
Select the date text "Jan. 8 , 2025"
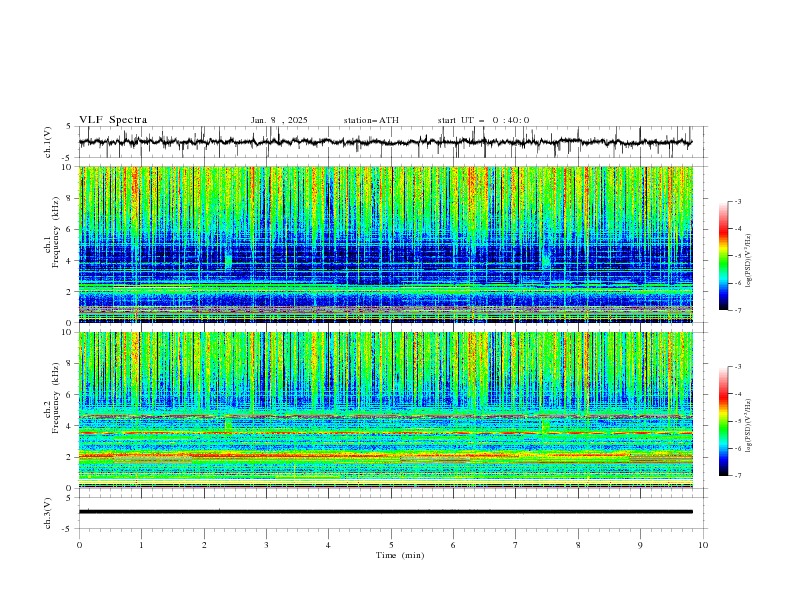pyautogui.click(x=279, y=120)
